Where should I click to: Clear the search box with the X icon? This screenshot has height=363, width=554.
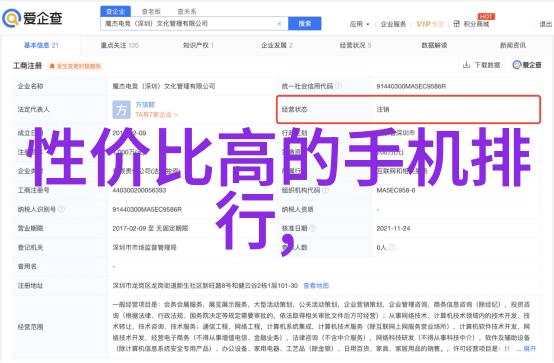point(279,24)
